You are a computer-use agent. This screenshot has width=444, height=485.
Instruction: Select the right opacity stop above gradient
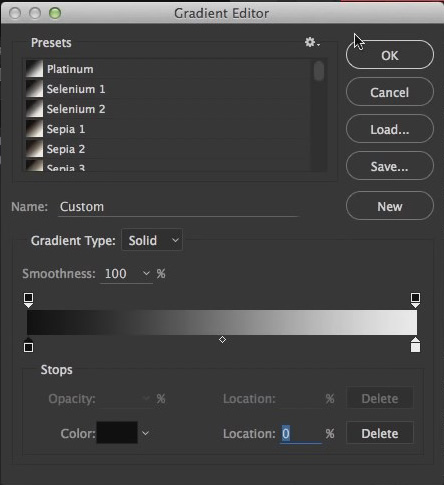(x=415, y=300)
